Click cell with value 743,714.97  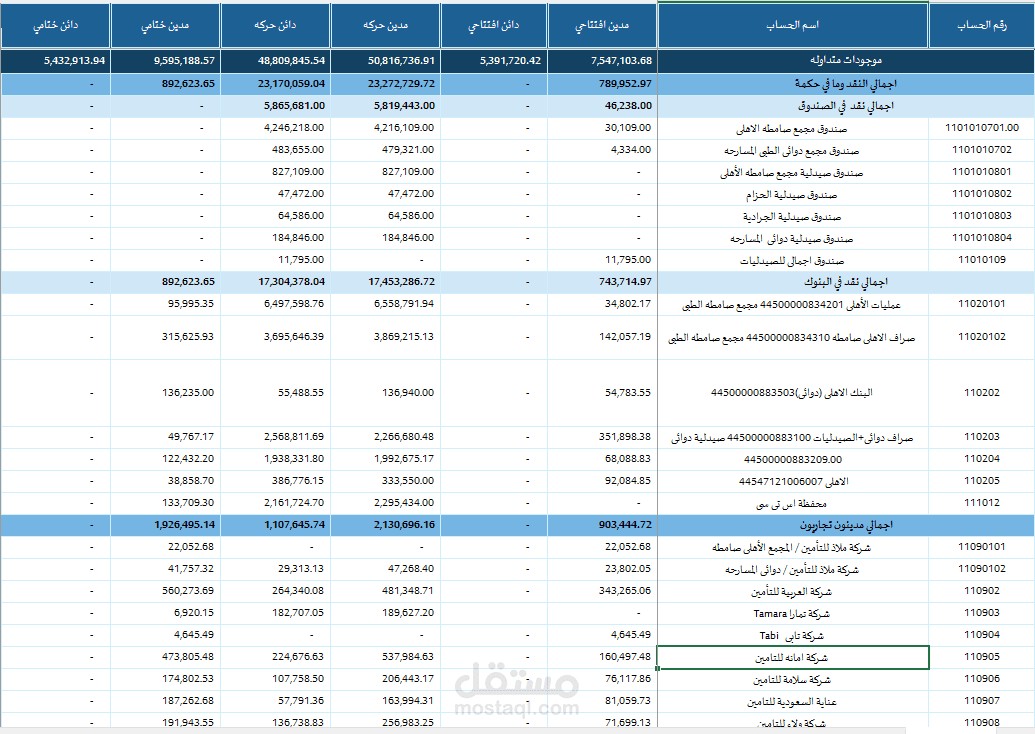click(x=624, y=282)
